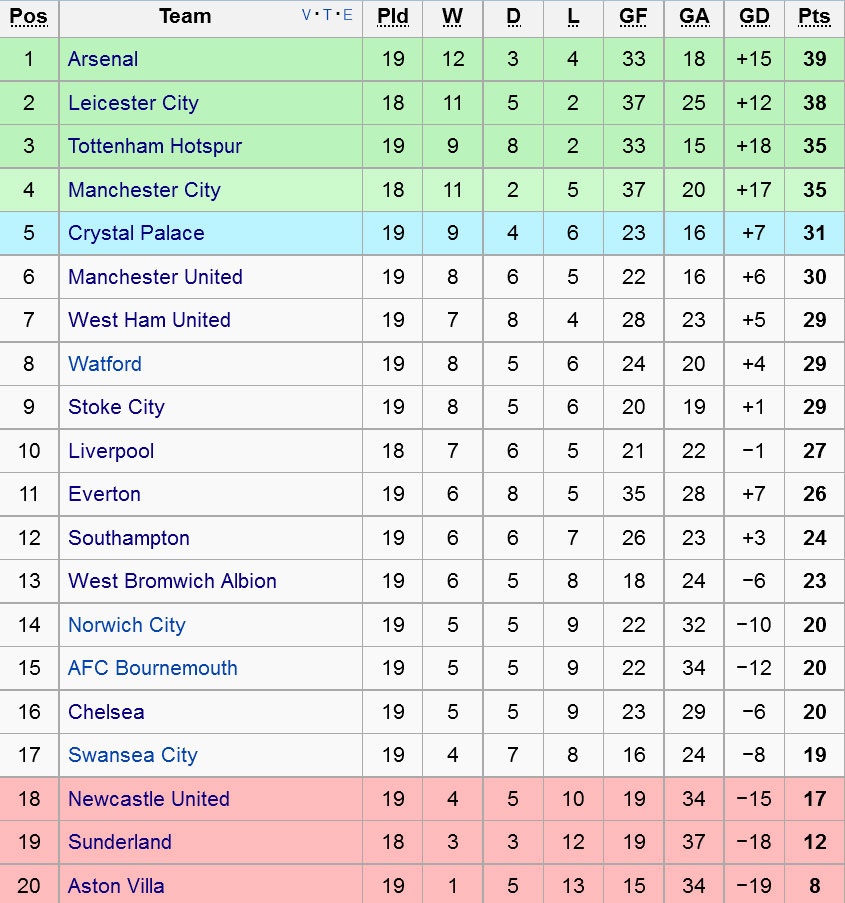Screen dimensions: 845x903
Task: Click the T talk template link
Action: point(327,15)
